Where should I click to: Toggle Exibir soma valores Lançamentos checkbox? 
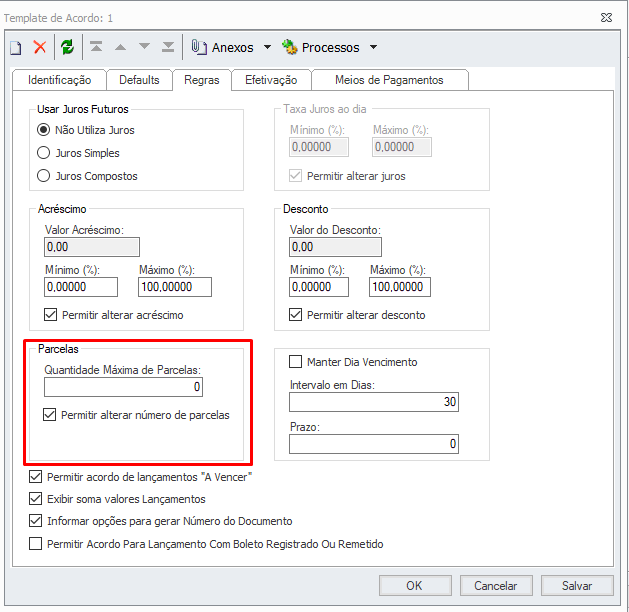point(35,499)
